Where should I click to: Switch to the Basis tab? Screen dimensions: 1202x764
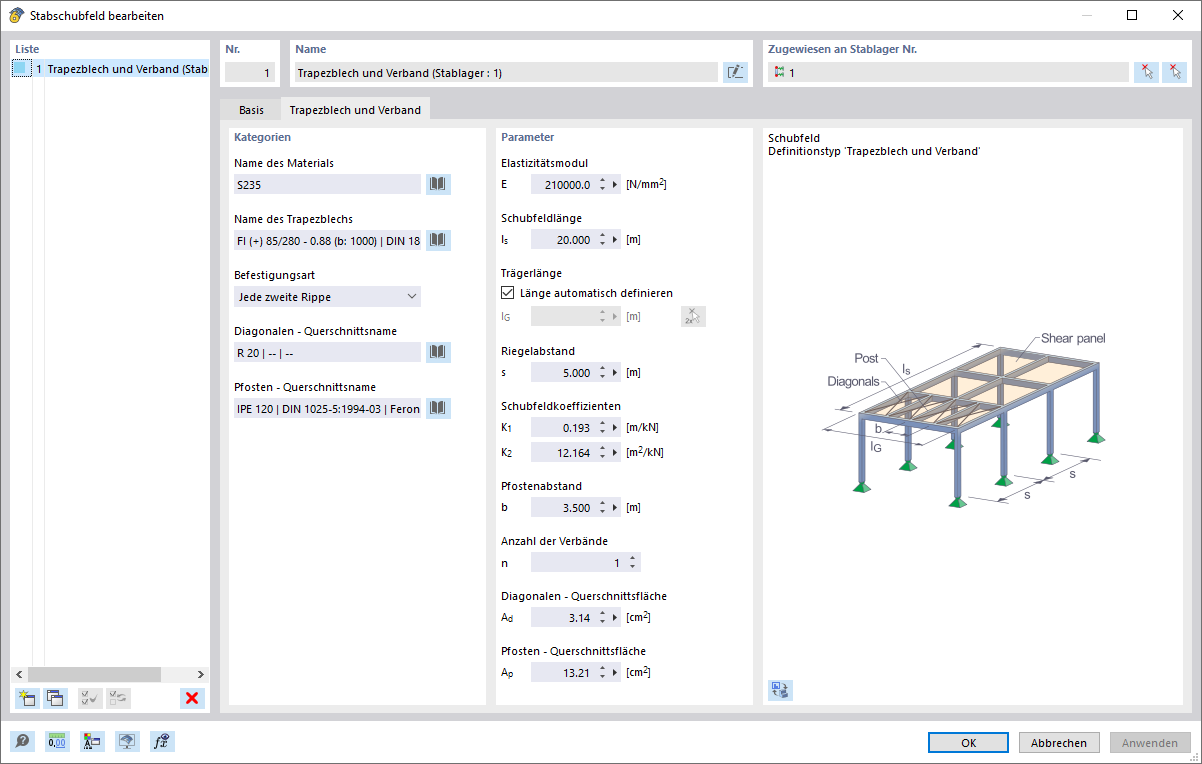tap(251, 110)
